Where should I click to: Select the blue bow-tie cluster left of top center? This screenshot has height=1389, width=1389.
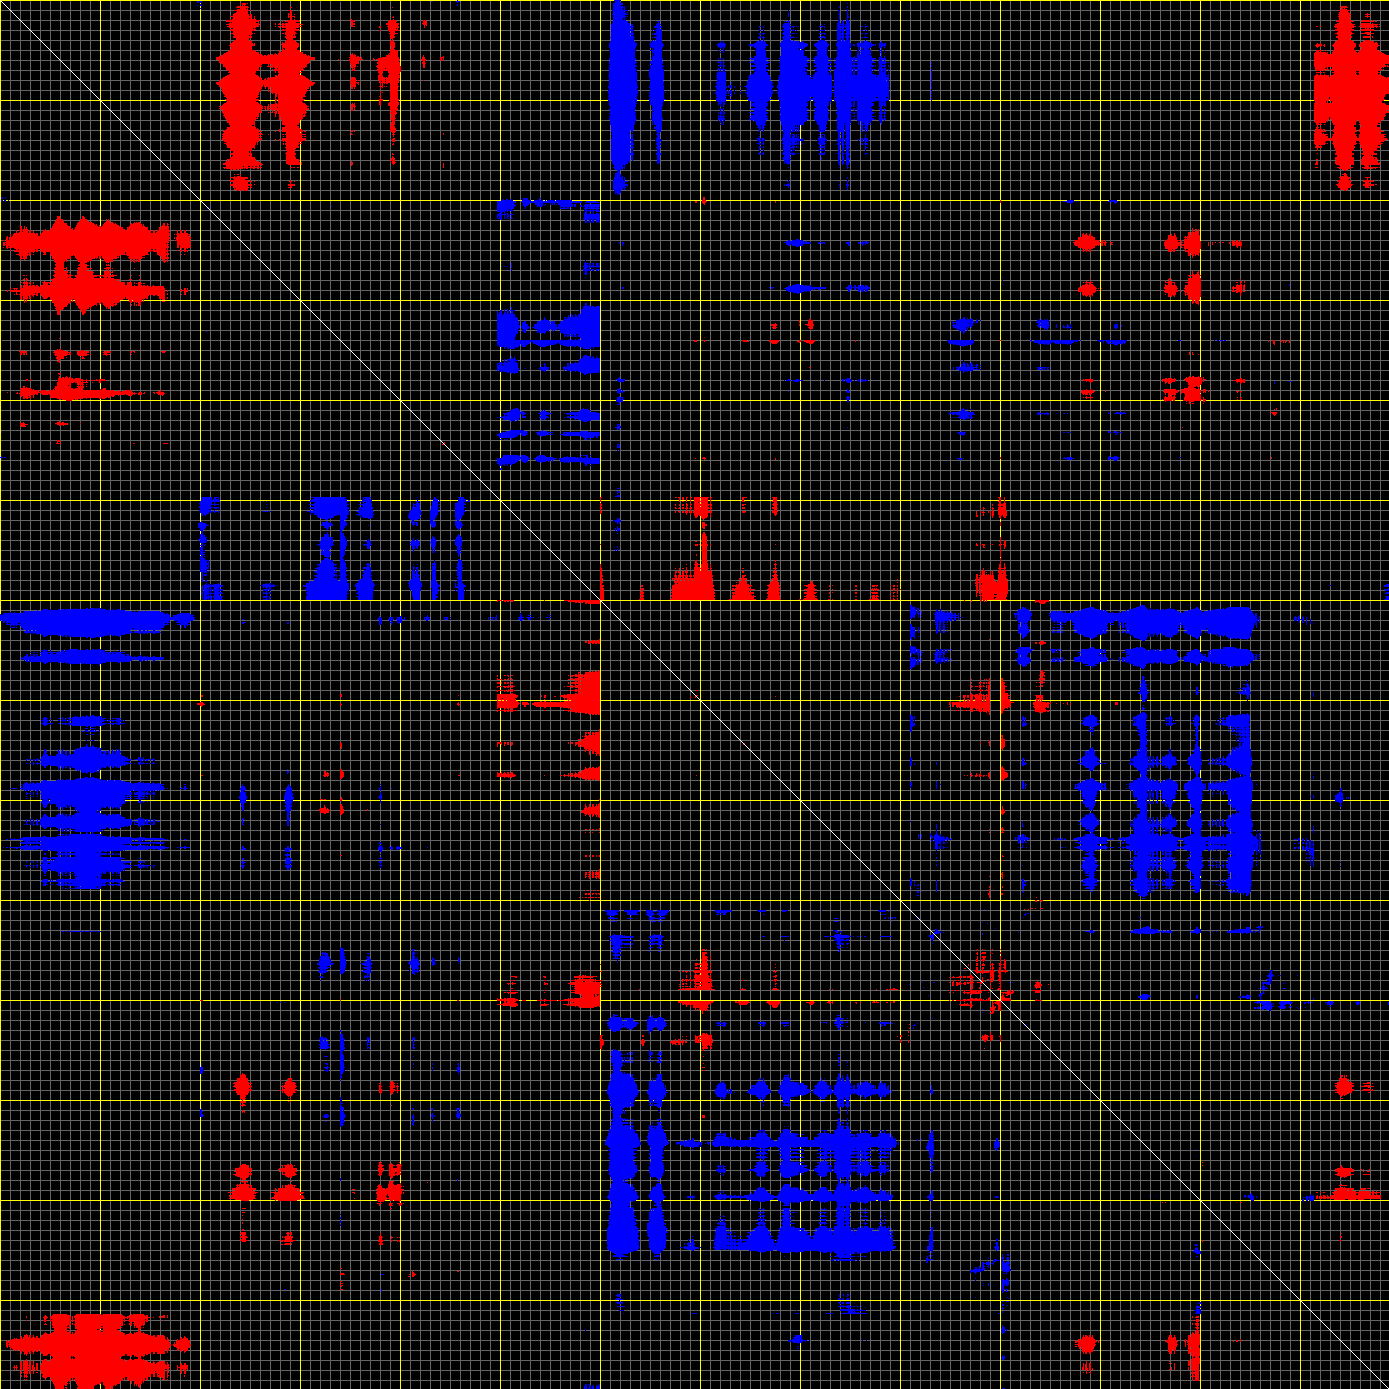point(550,328)
